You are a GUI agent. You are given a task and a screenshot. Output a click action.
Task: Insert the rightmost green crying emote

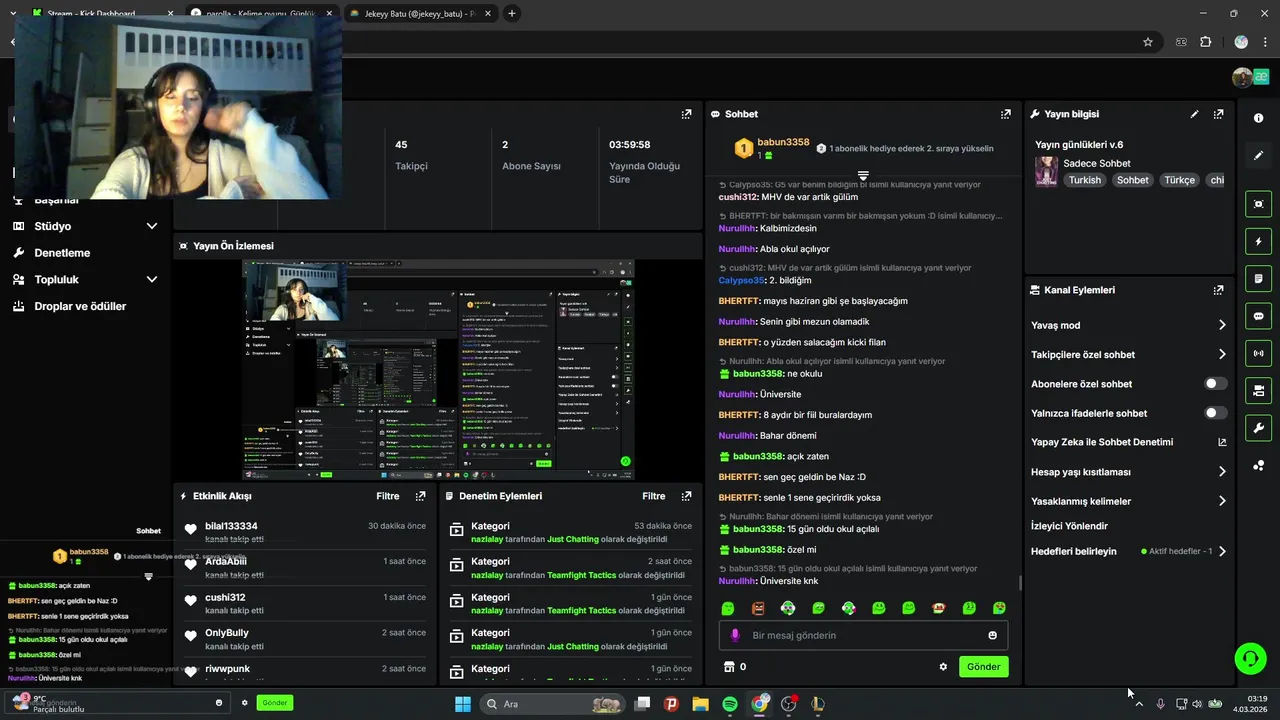click(x=999, y=608)
